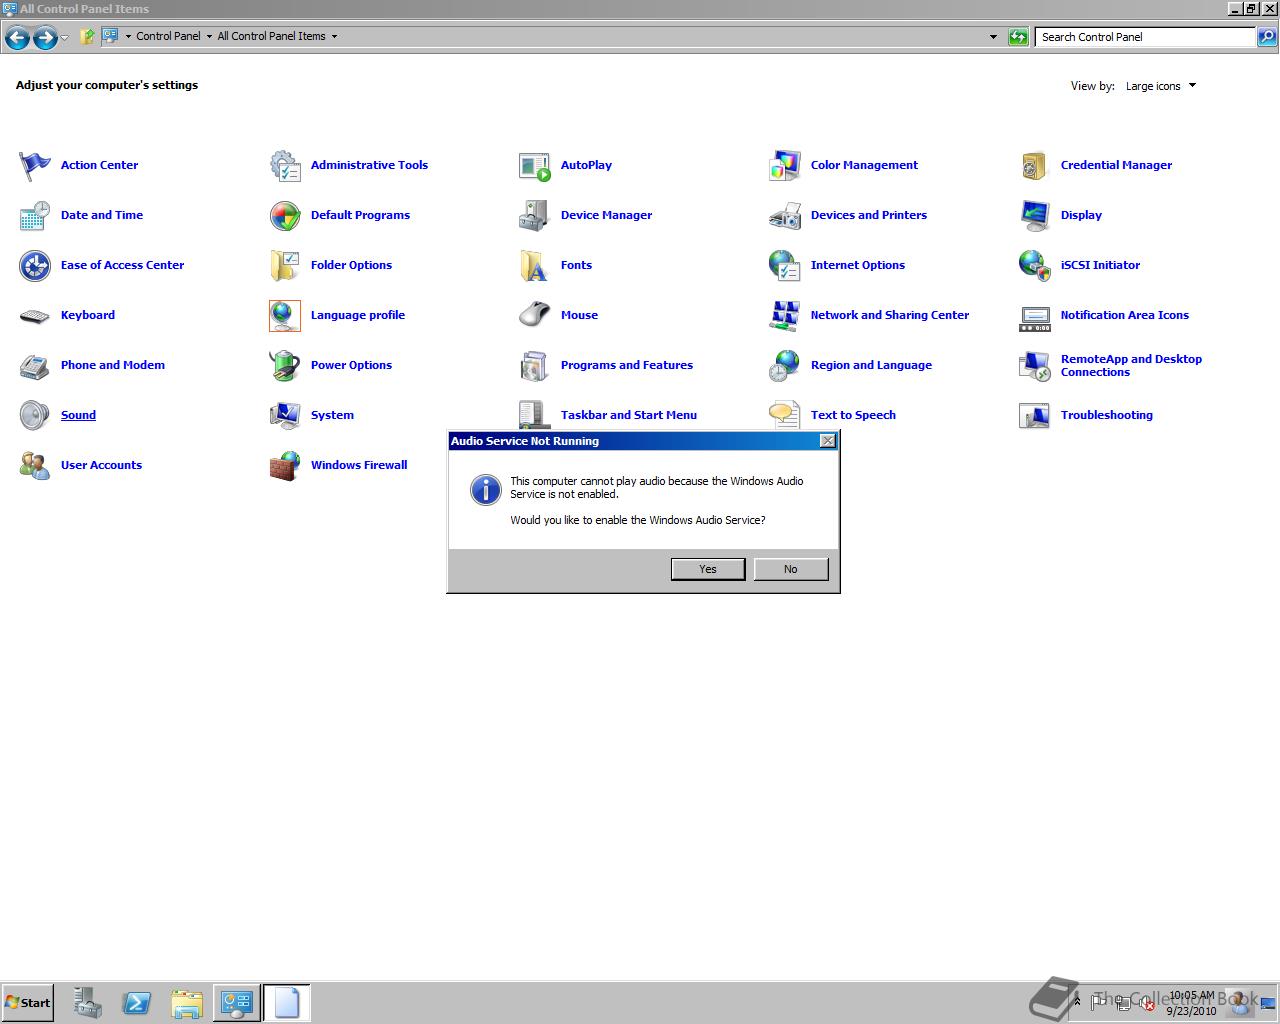
Task: Open the Power Options battery icon
Action: (285, 365)
